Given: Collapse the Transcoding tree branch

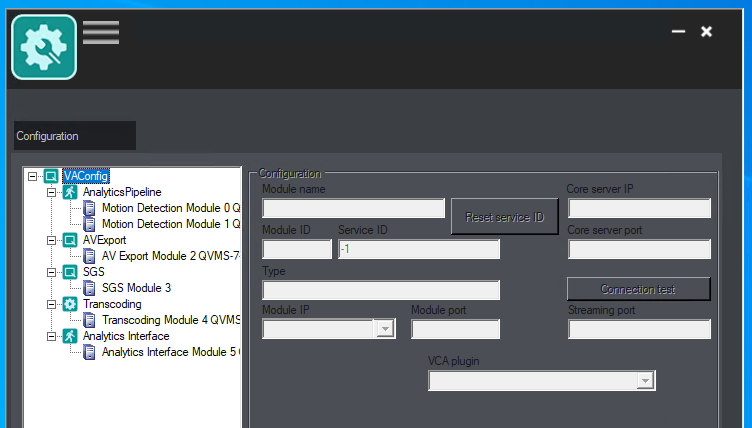Looking at the screenshot, I should pos(51,304).
